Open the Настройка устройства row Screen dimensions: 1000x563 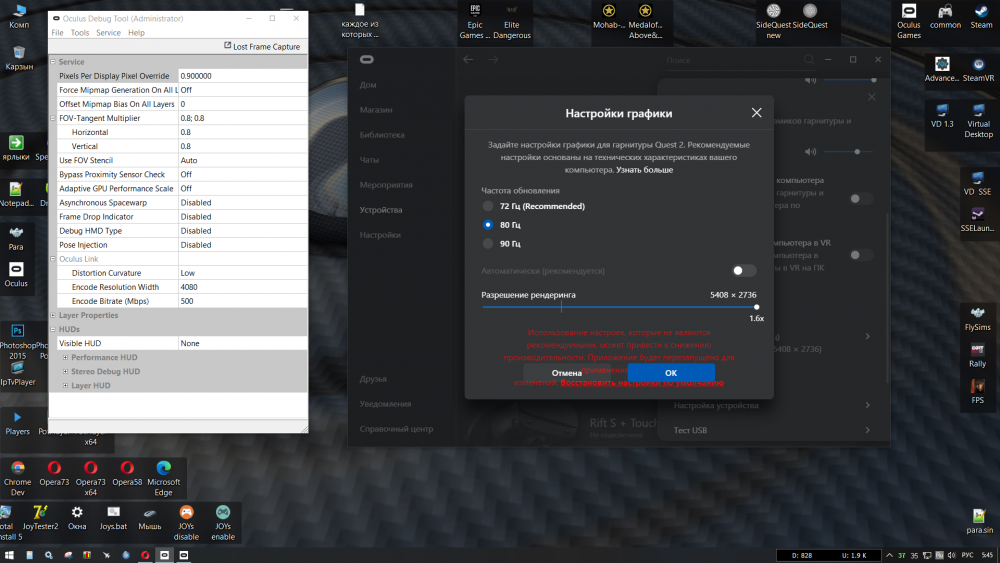pos(772,406)
